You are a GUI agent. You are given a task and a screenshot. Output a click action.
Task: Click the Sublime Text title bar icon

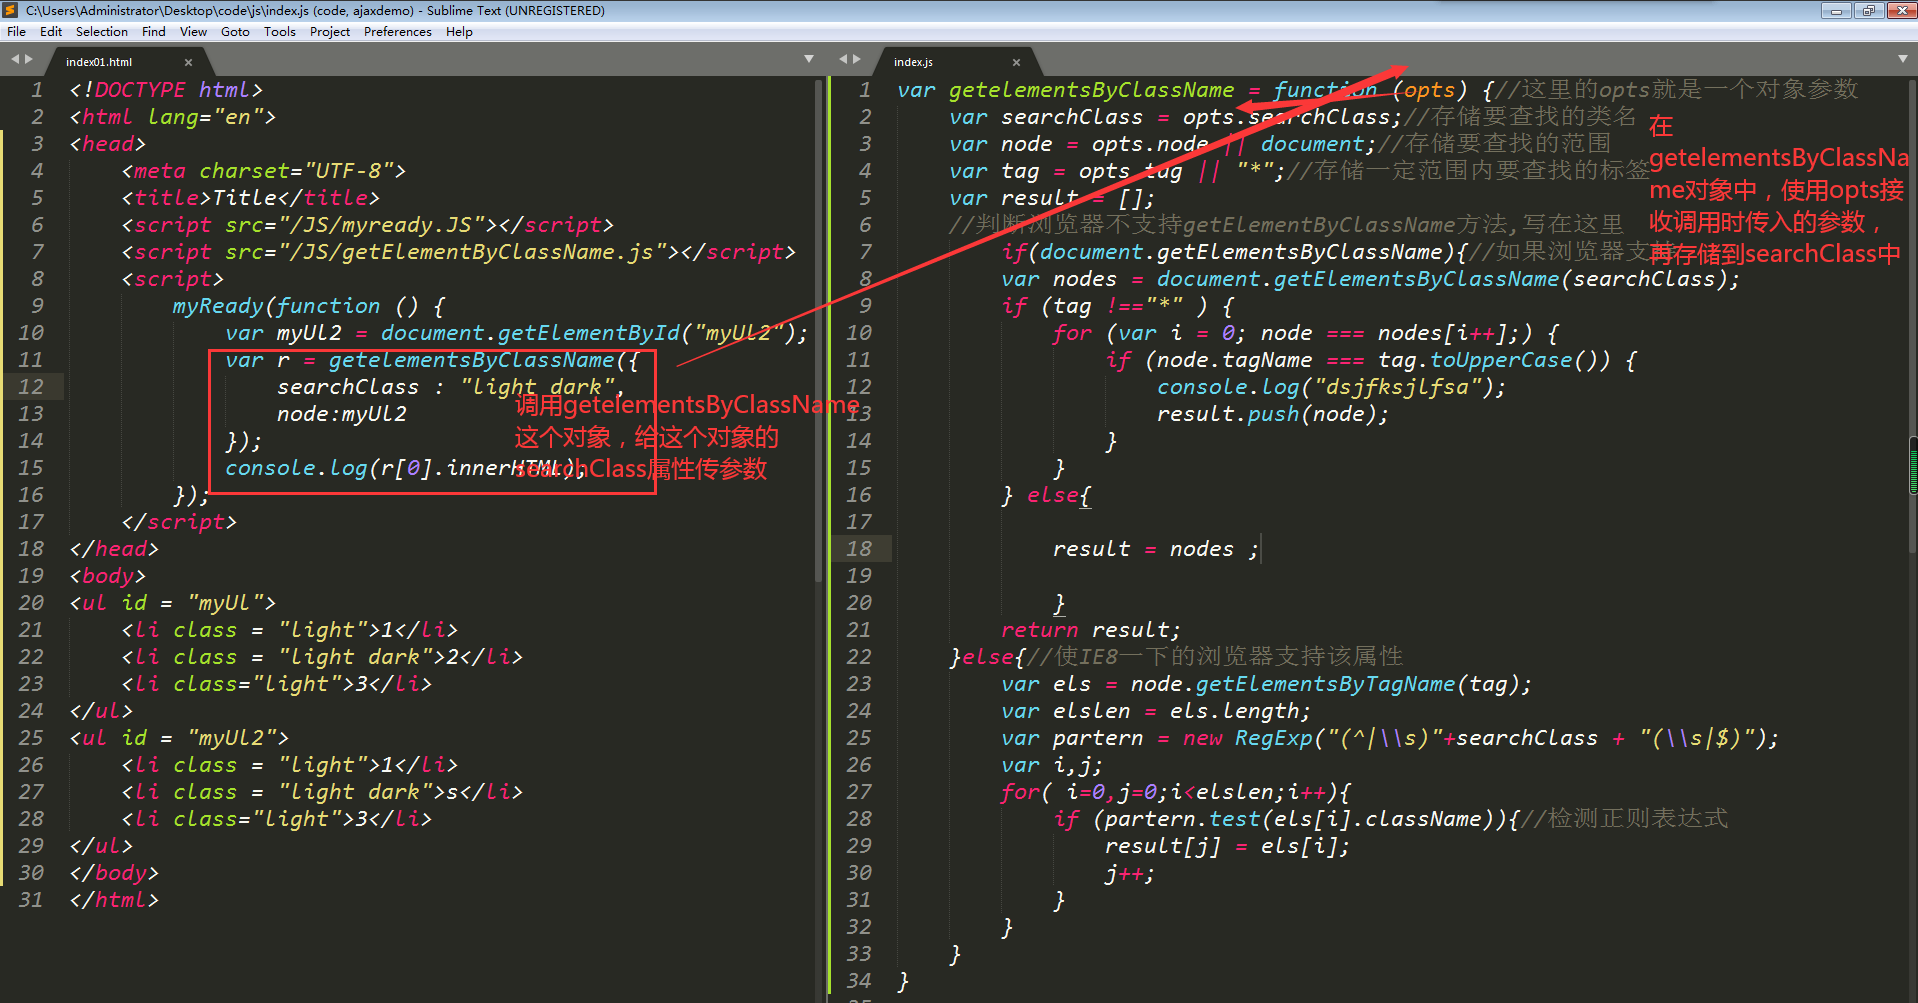pyautogui.click(x=11, y=11)
